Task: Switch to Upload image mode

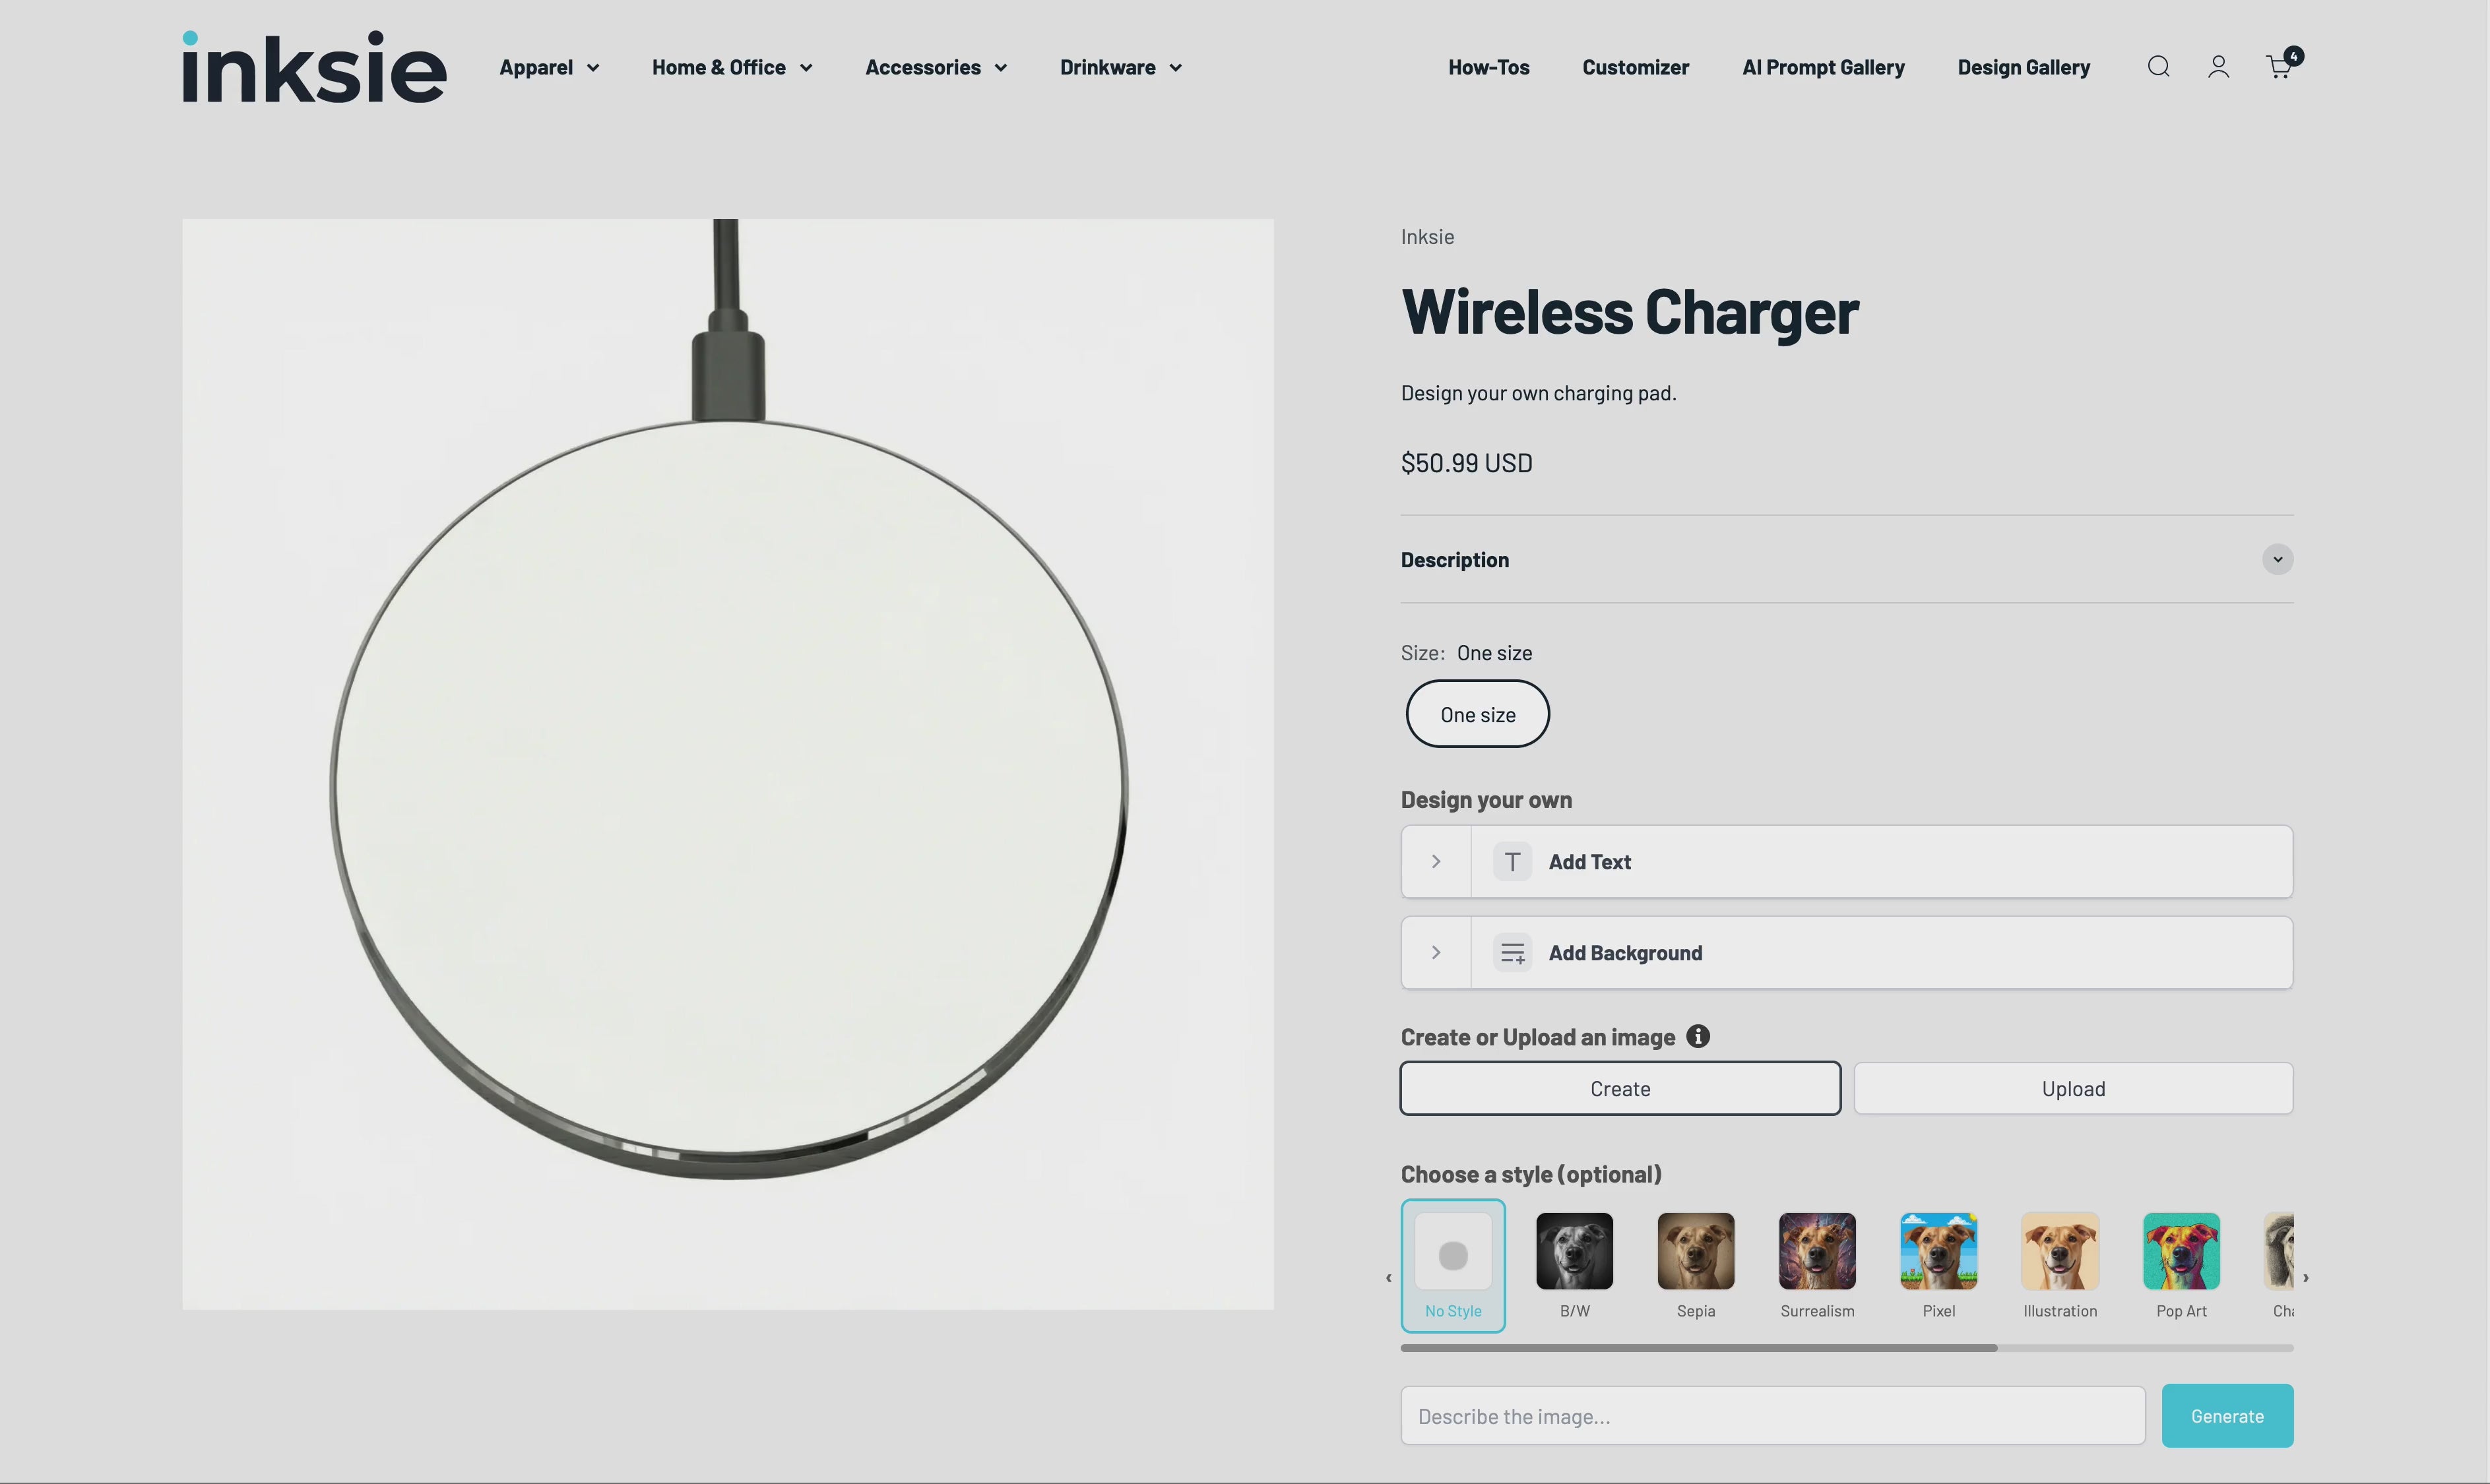Action: pos(2072,1089)
